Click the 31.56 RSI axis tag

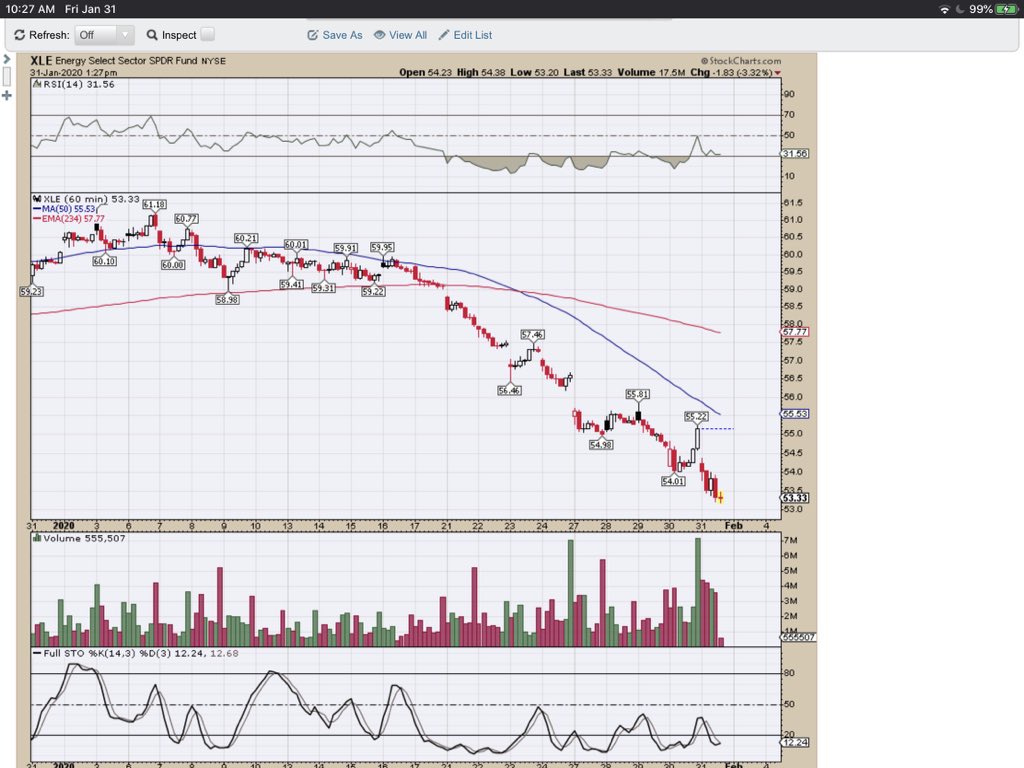(x=795, y=153)
